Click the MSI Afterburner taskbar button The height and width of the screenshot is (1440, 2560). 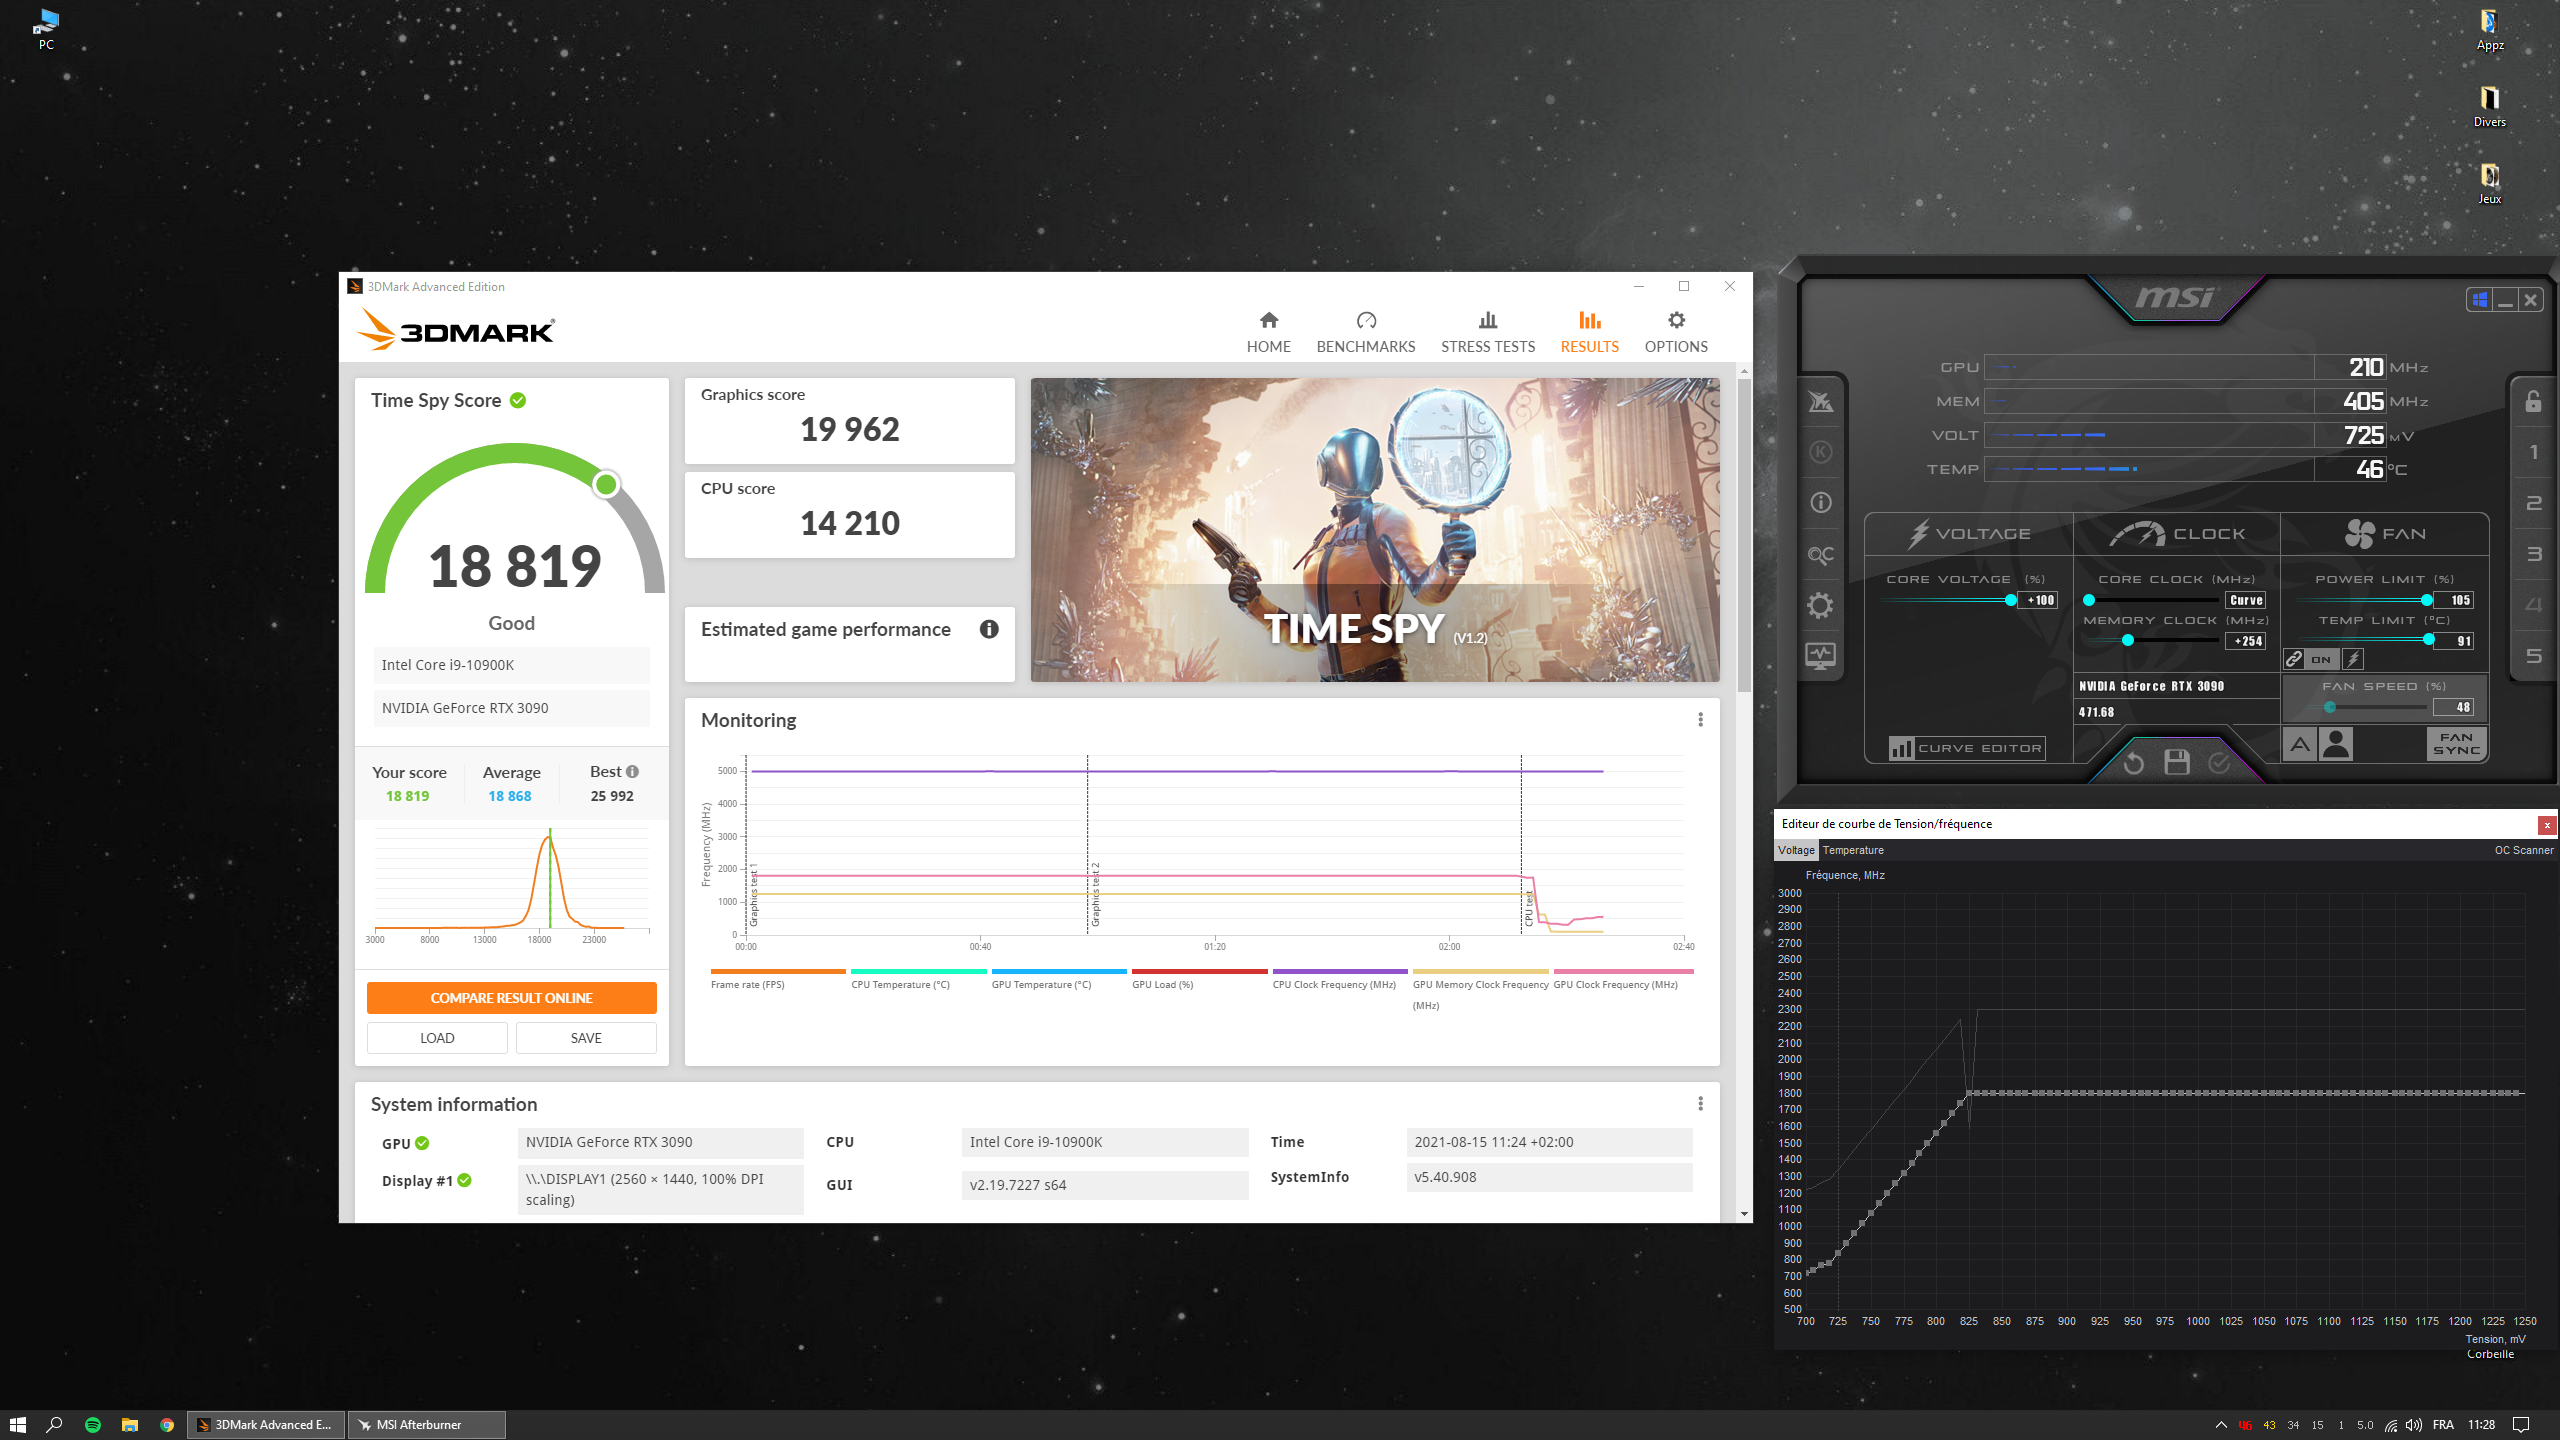427,1425
